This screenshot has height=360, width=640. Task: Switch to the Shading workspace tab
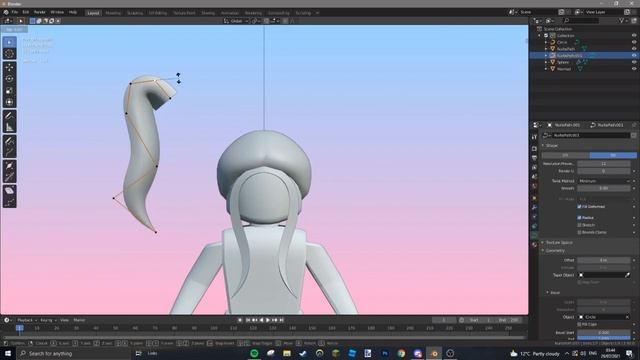click(208, 13)
